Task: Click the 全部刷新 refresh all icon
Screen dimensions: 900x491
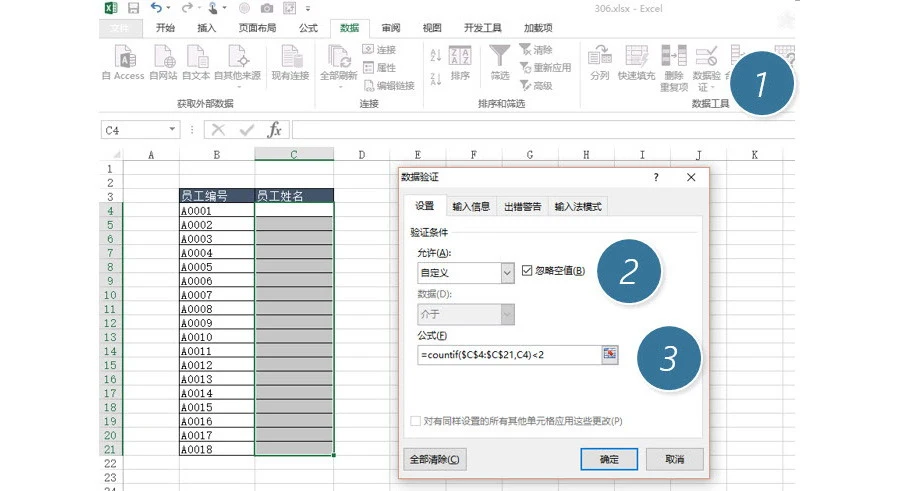Action: (x=338, y=57)
